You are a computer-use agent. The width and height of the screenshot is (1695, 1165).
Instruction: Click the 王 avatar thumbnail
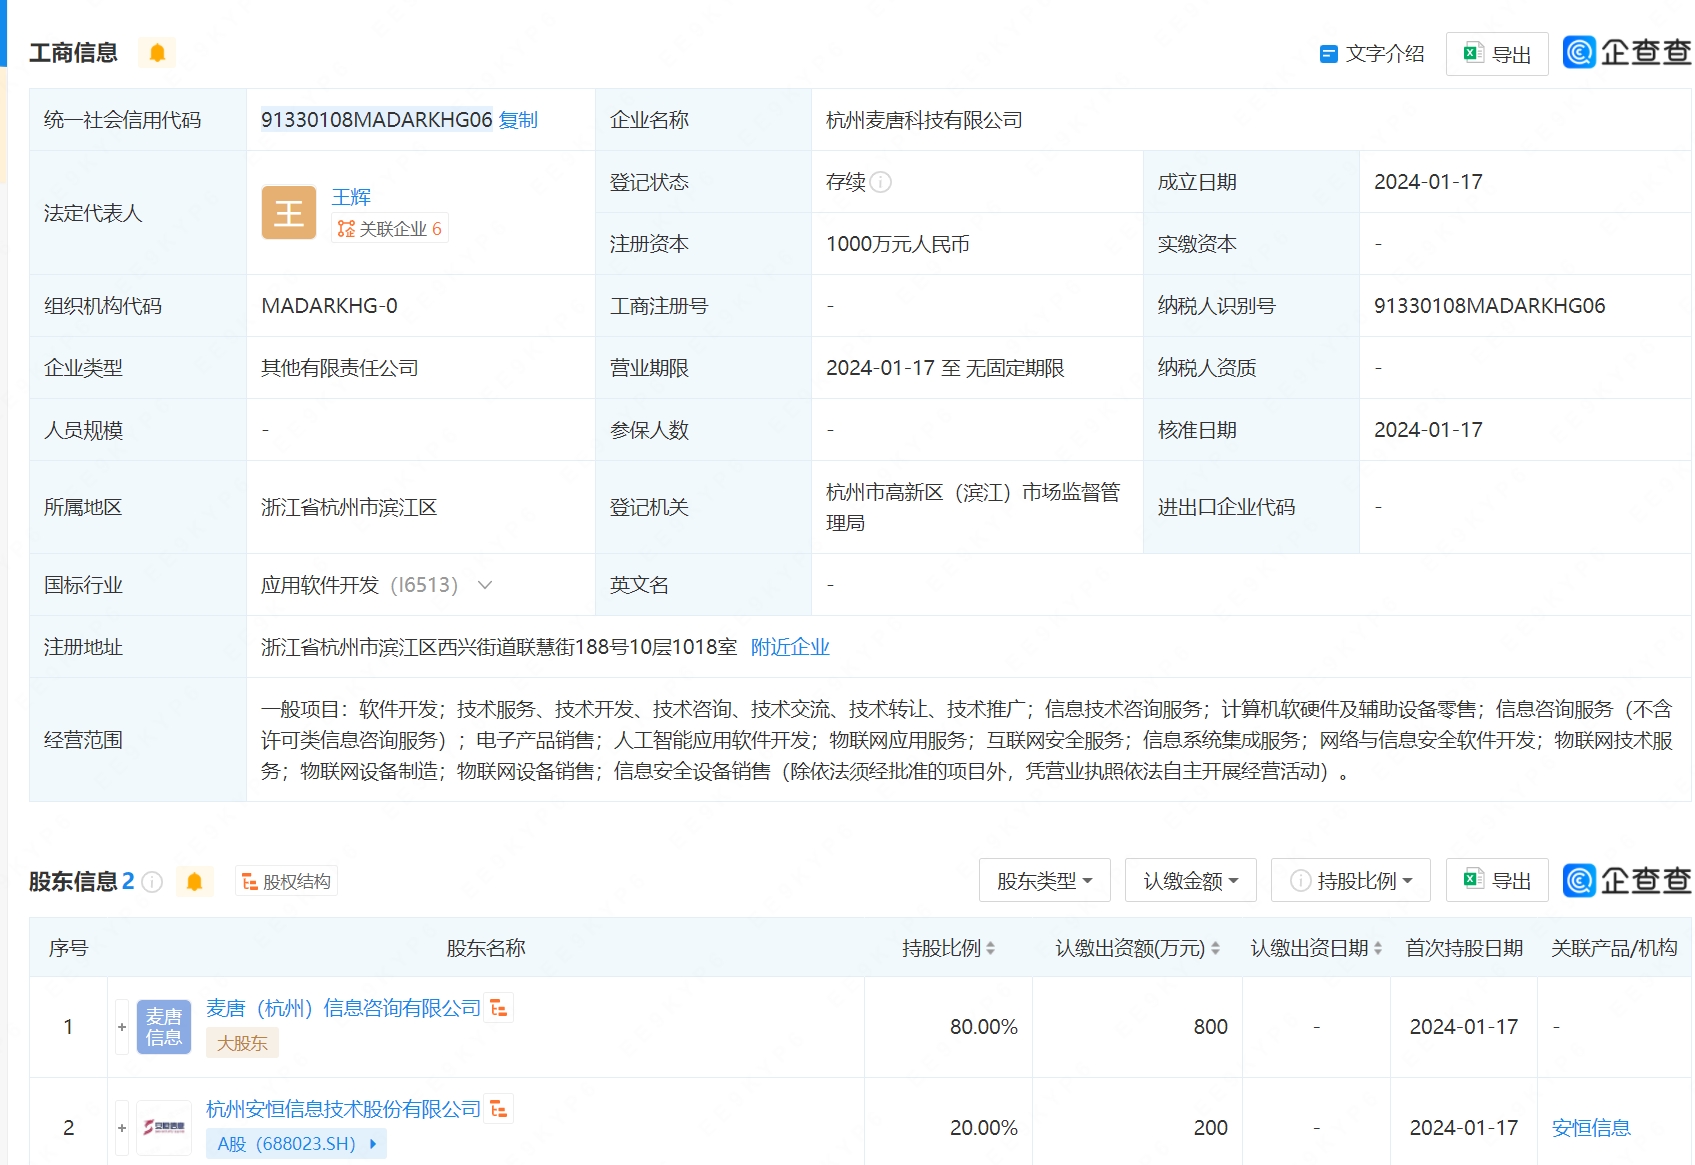point(289,213)
